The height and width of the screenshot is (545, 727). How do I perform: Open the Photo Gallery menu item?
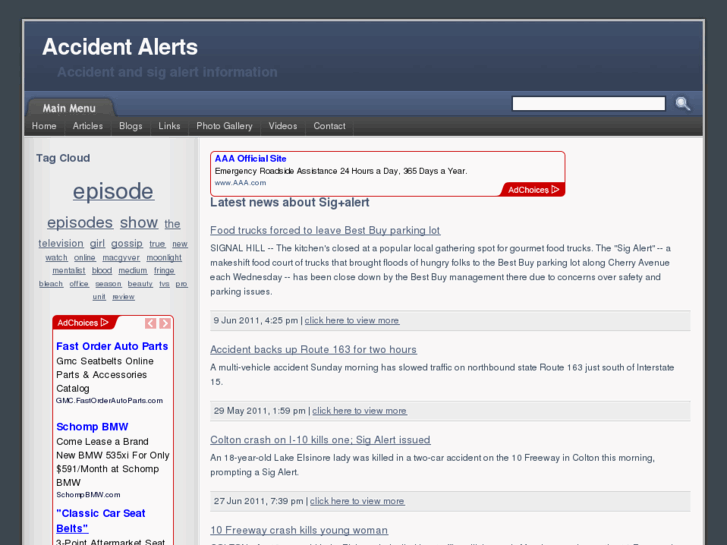click(x=224, y=126)
